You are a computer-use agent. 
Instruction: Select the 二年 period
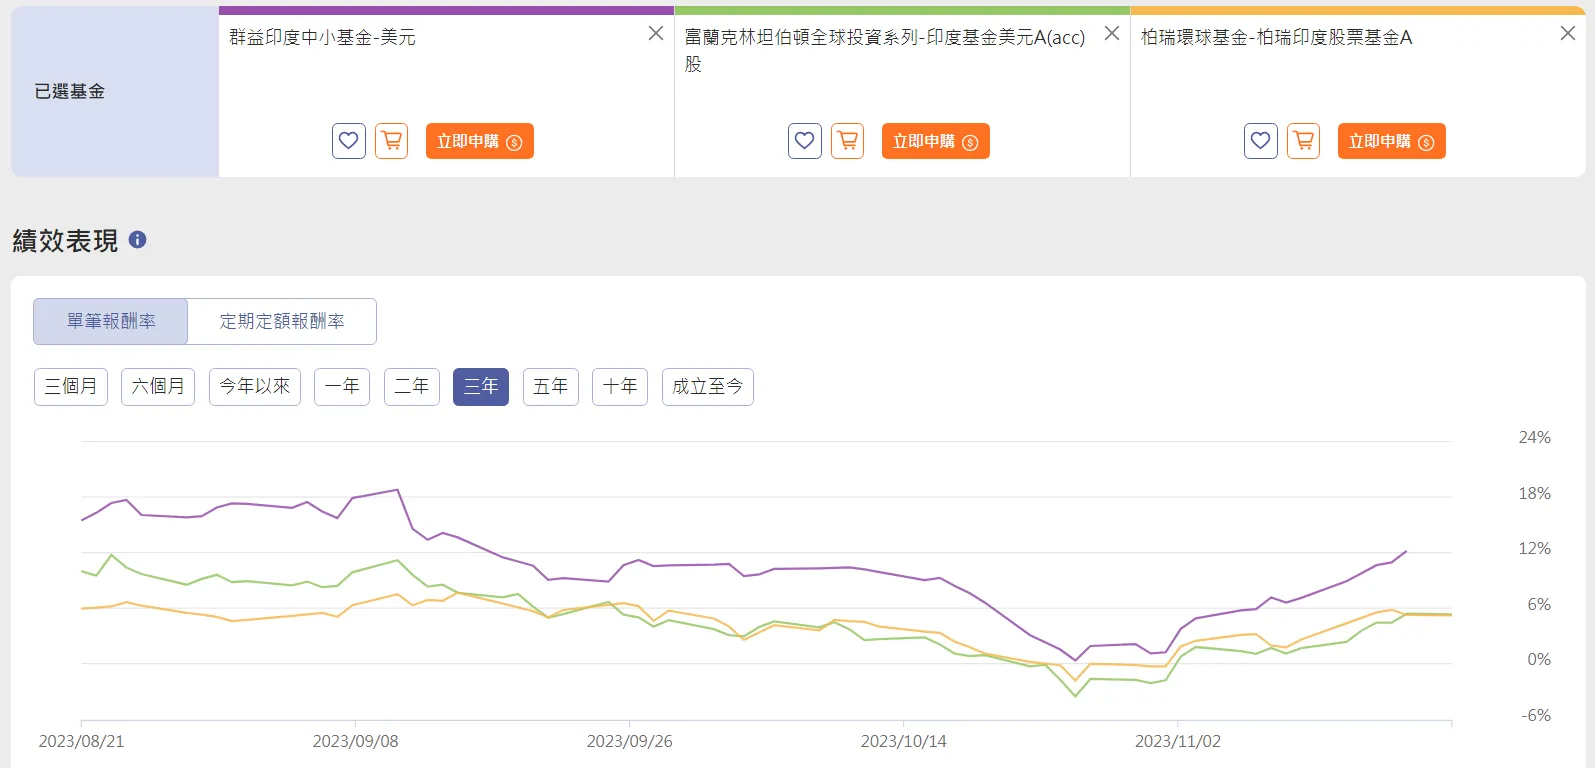(412, 387)
